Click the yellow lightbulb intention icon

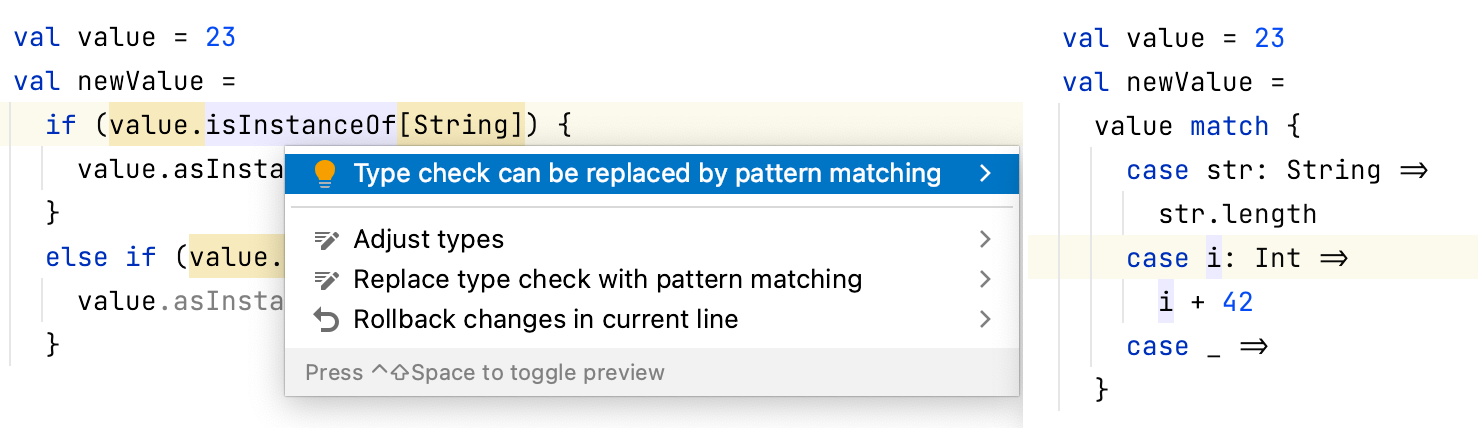[324, 174]
